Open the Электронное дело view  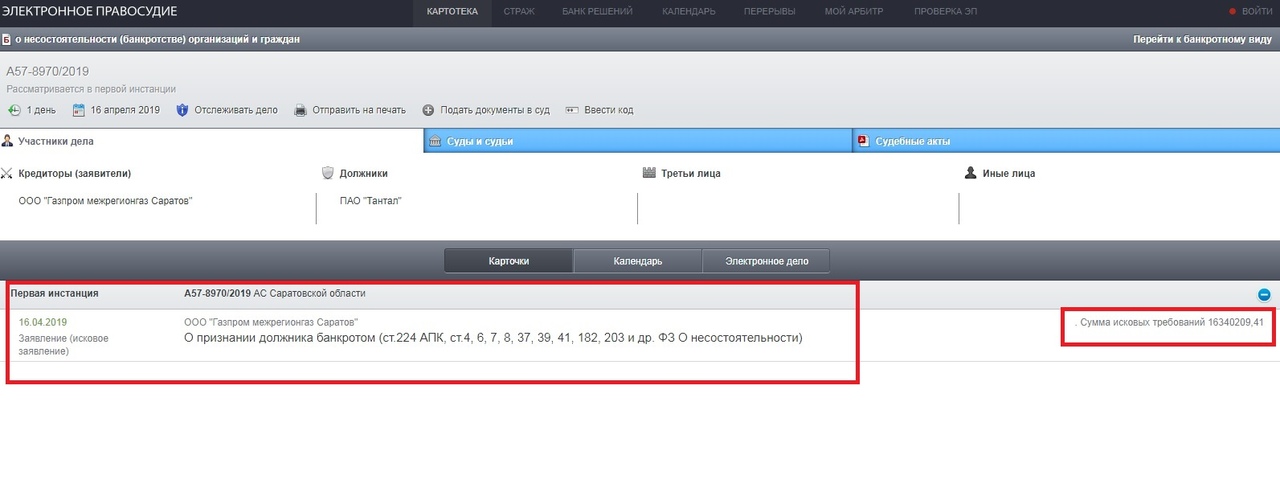pos(765,261)
